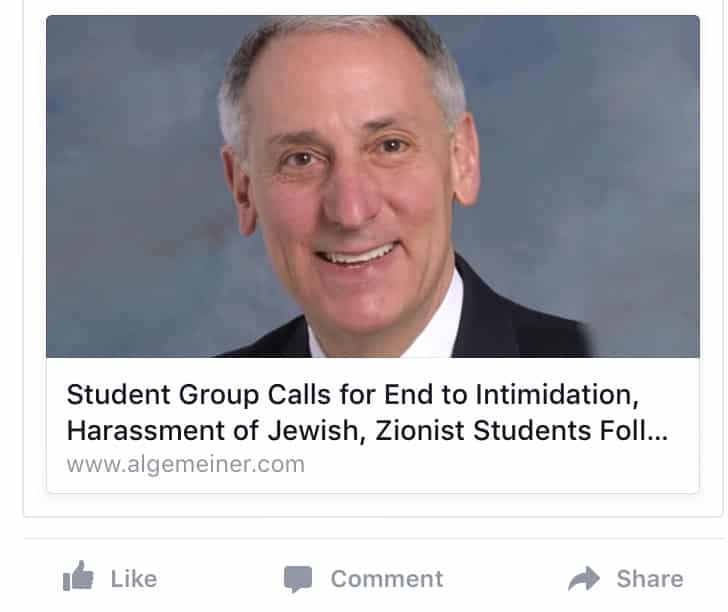Like the post via the Like label
The width and height of the screenshot is (728, 612).
point(134,579)
